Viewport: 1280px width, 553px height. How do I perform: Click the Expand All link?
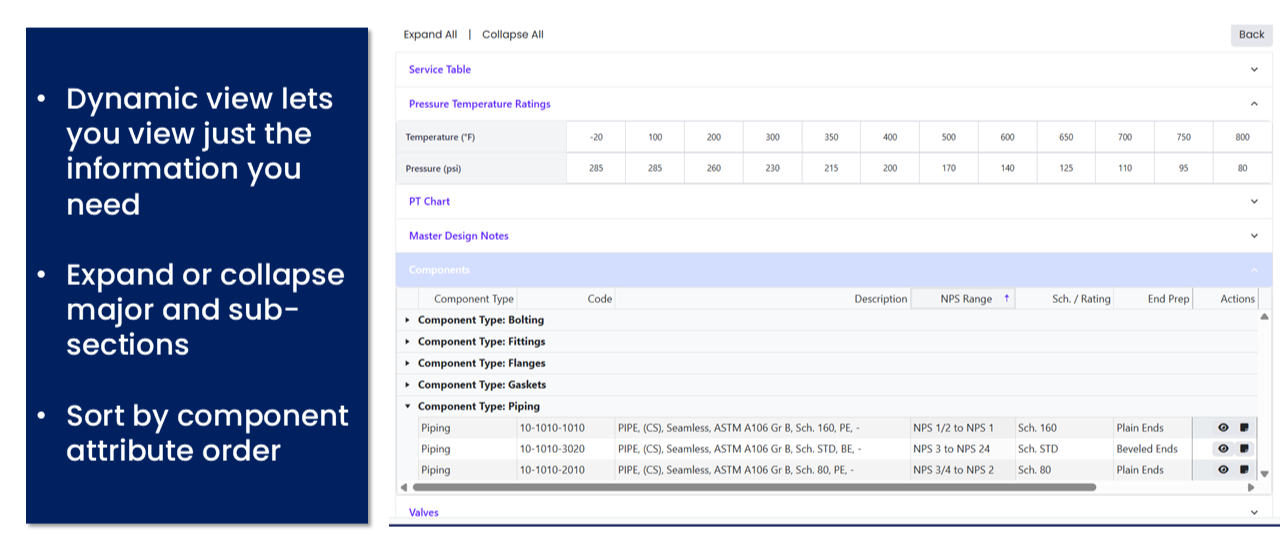[430, 35]
